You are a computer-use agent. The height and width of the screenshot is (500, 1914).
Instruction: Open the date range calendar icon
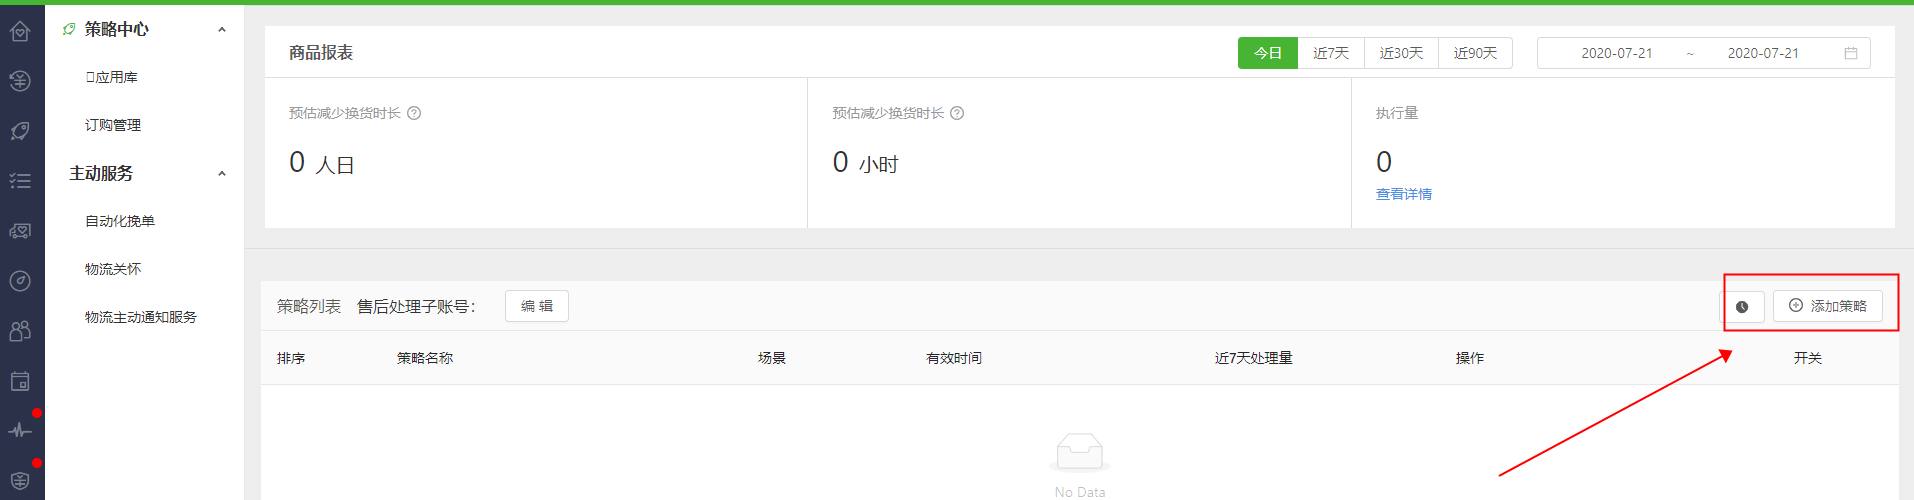pyautogui.click(x=1851, y=53)
